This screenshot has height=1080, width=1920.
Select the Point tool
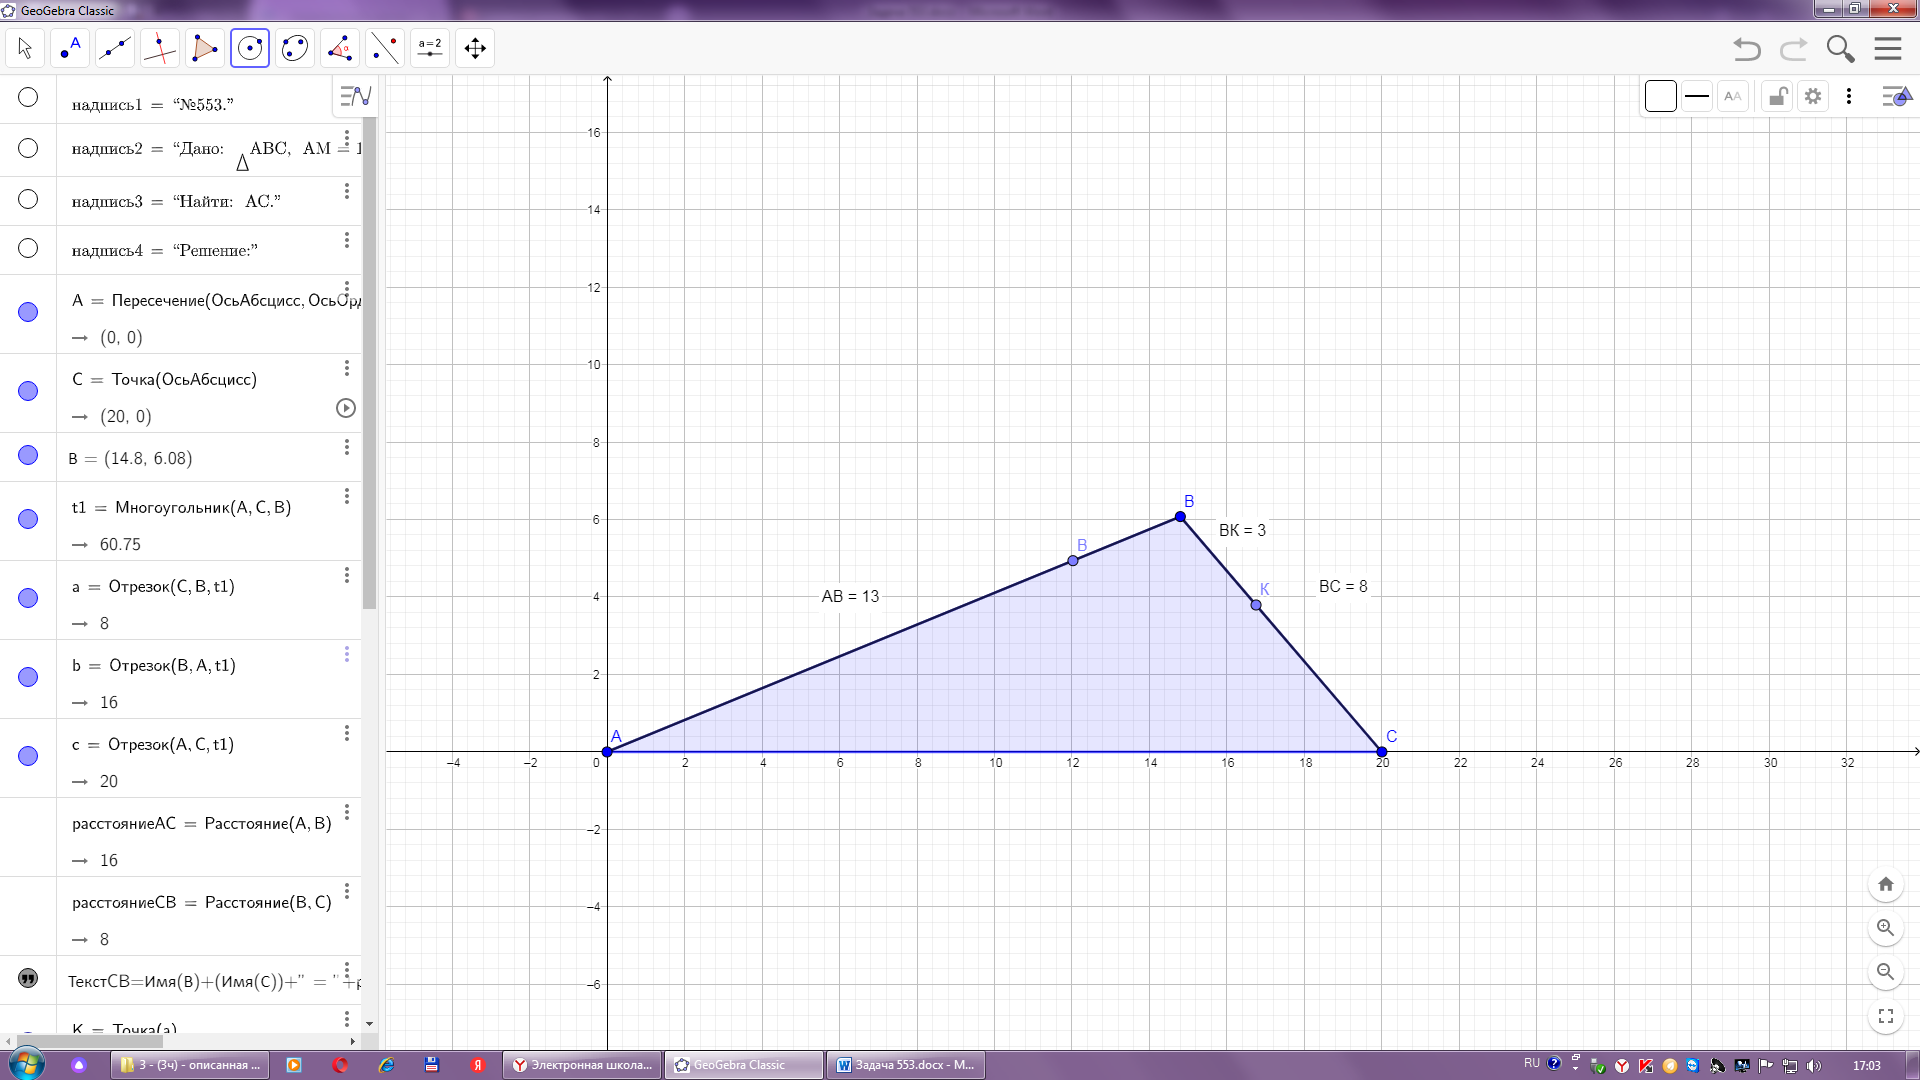pyautogui.click(x=70, y=48)
